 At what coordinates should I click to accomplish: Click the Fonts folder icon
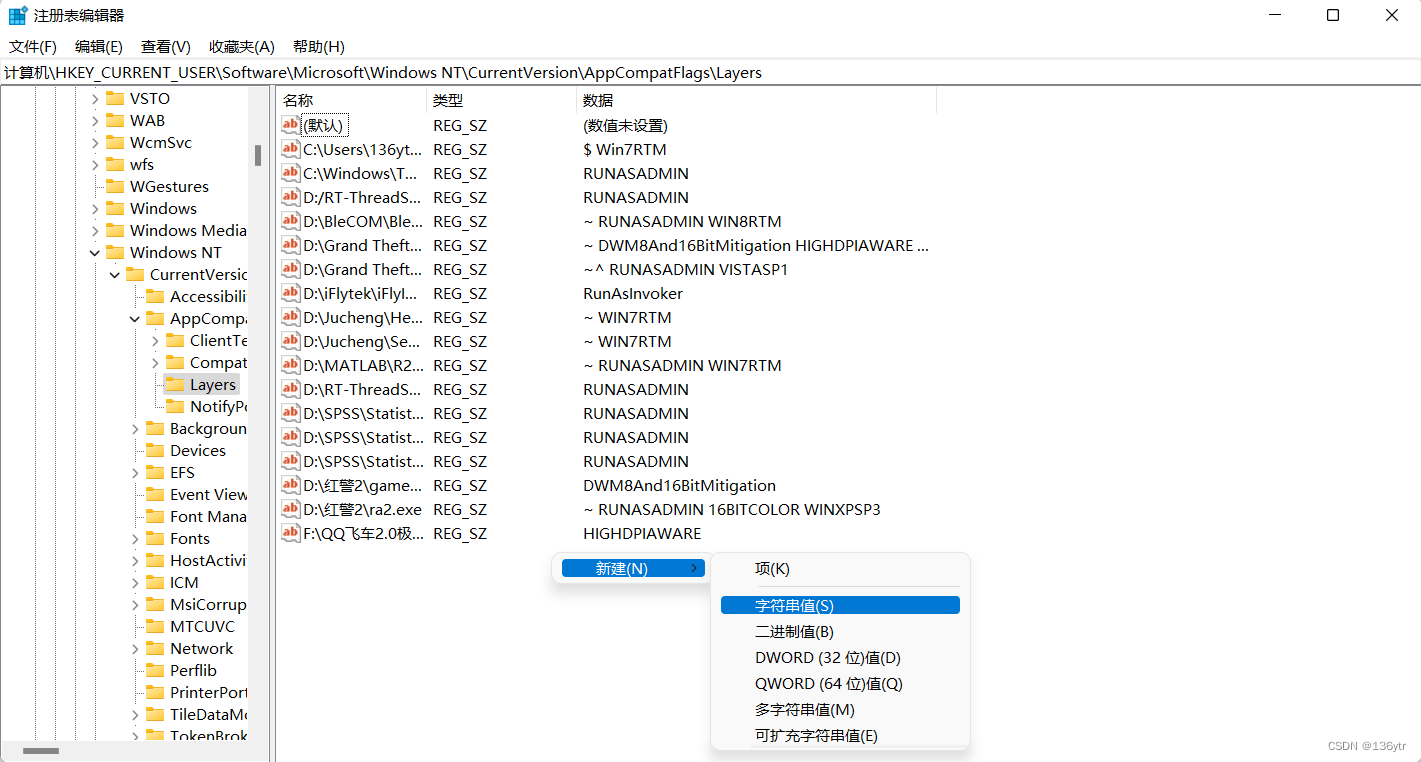[154, 538]
